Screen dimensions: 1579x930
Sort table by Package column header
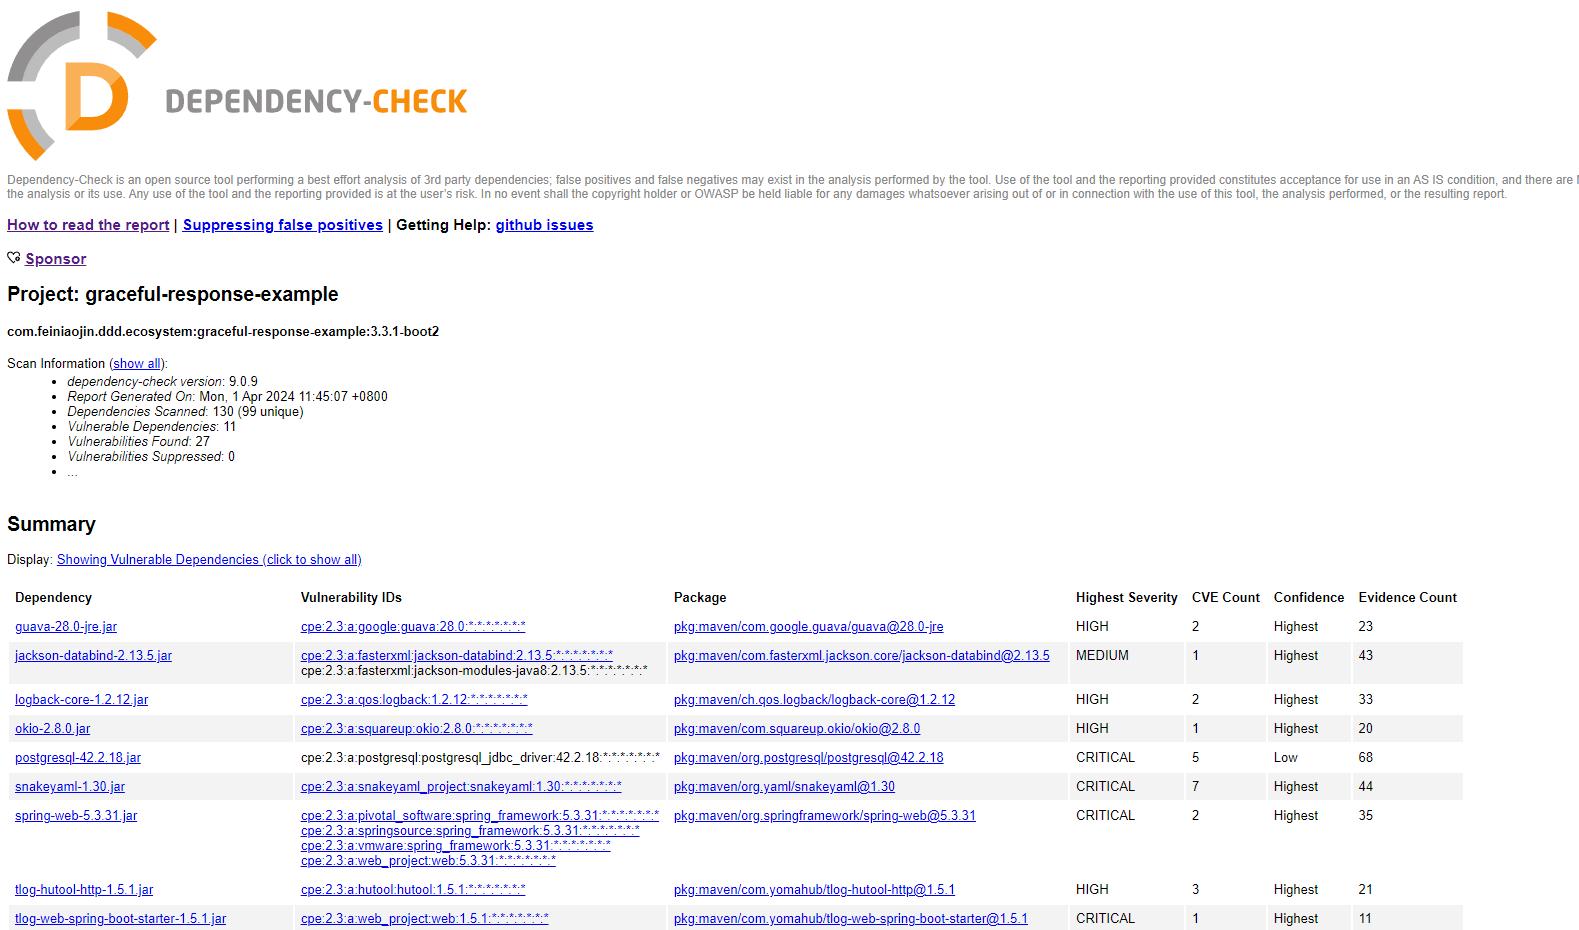coord(700,598)
